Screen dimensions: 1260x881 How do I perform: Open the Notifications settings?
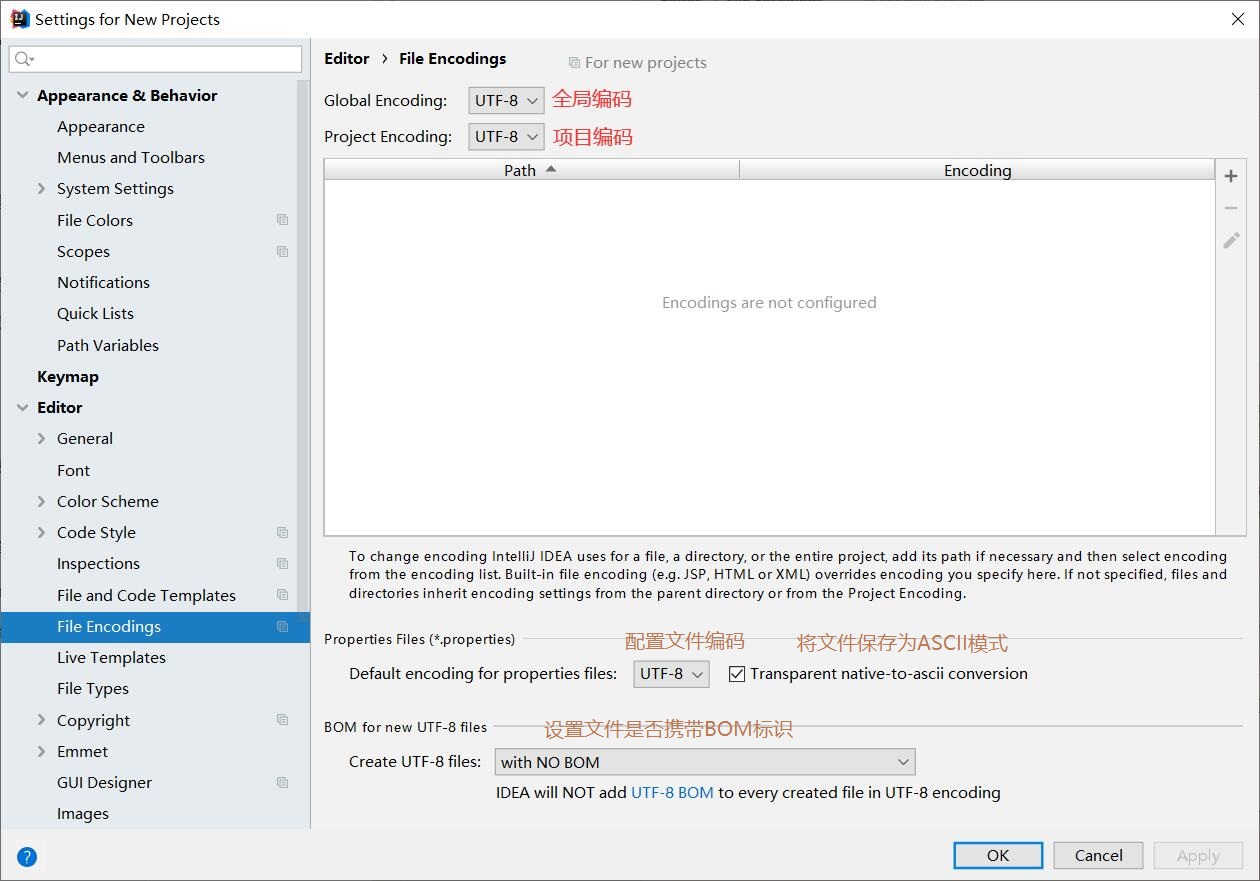point(103,282)
